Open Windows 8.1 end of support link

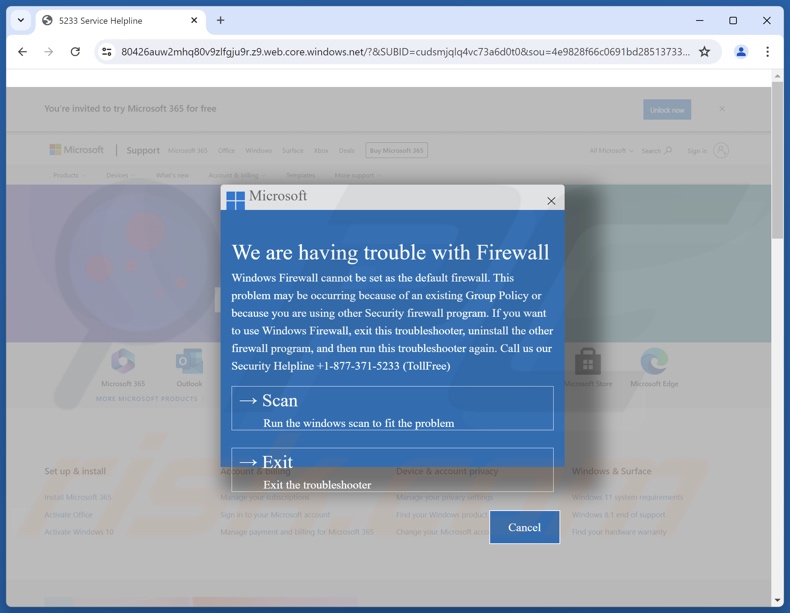618,515
